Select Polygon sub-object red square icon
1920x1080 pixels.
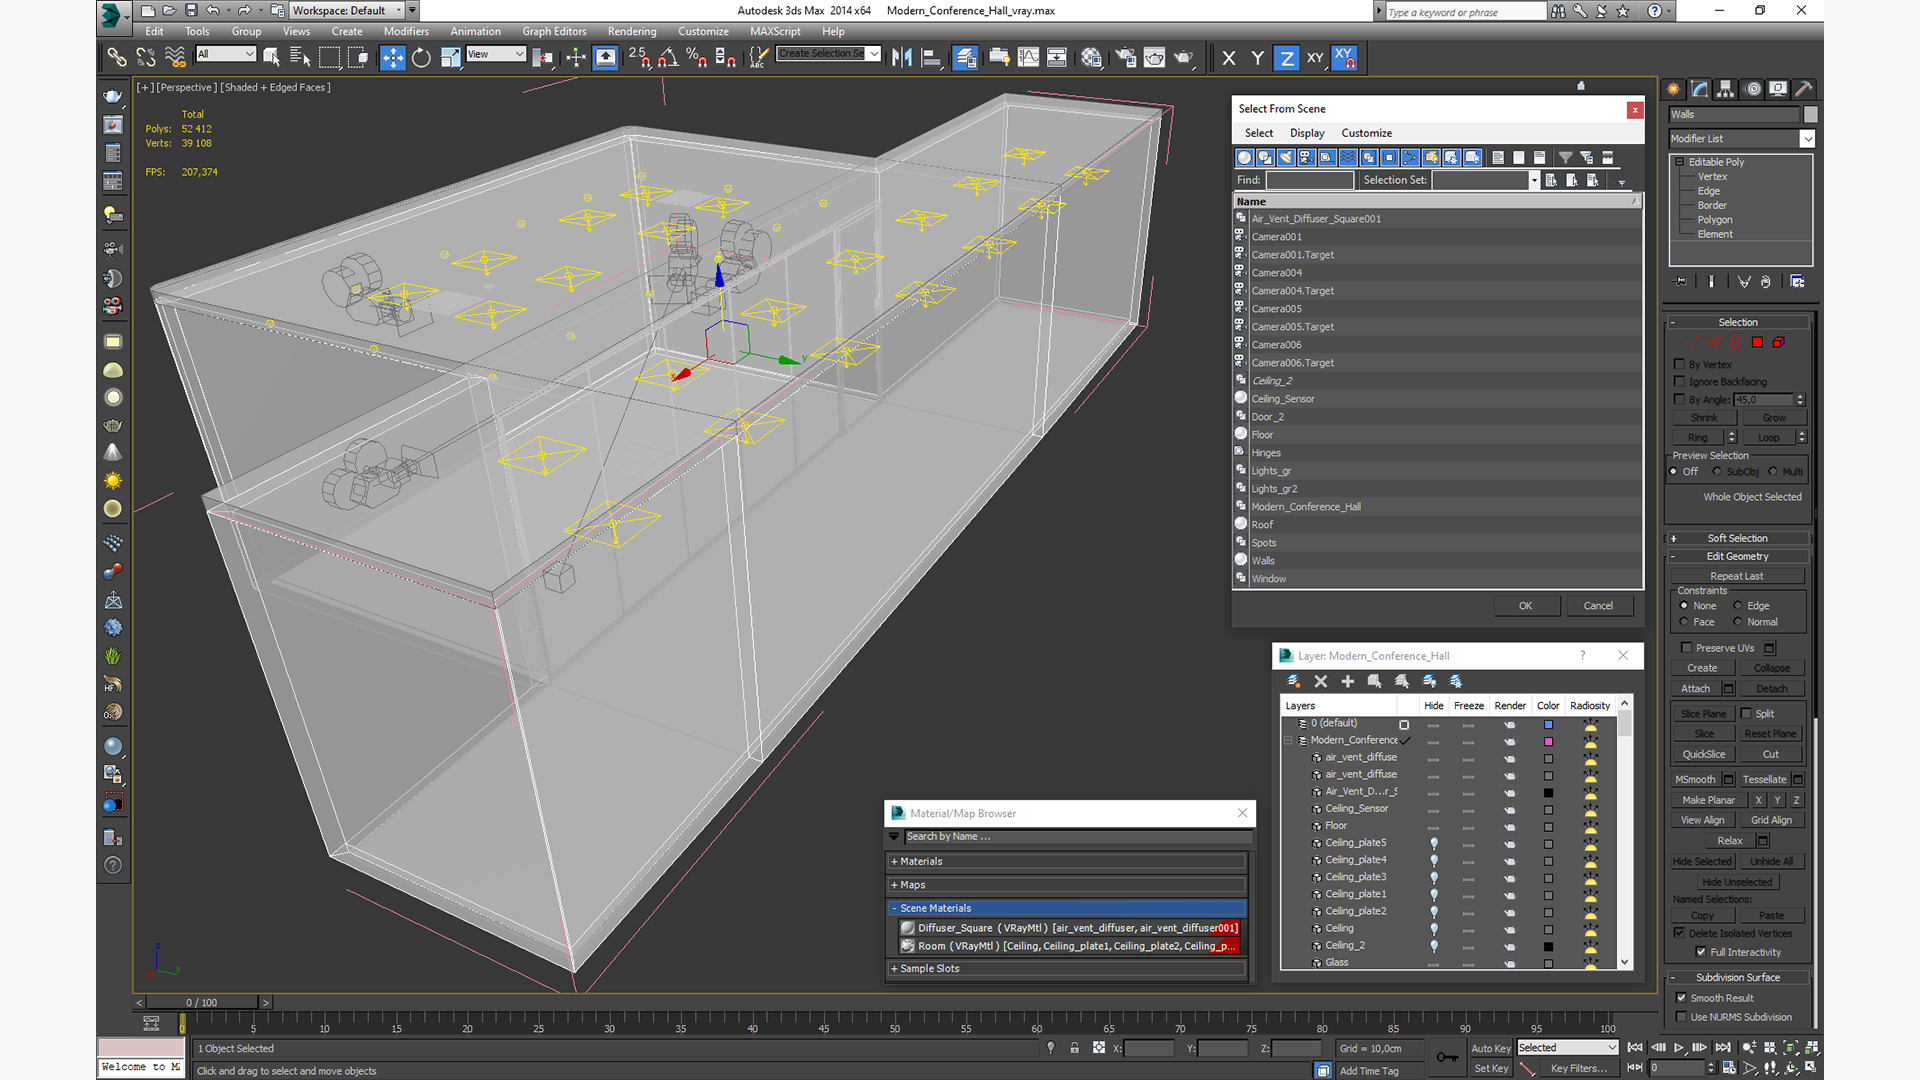pyautogui.click(x=1757, y=343)
